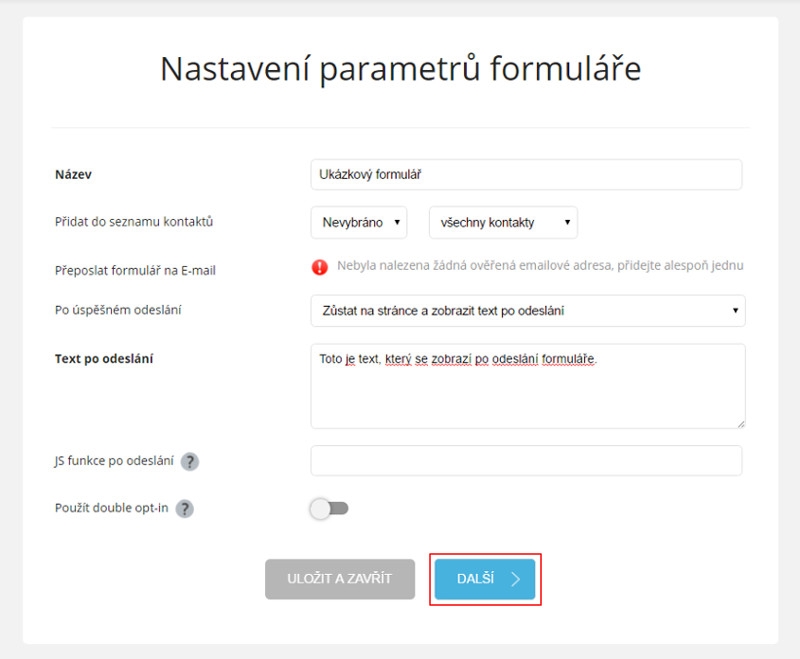Click the Text po odeslání label
This screenshot has height=659, width=800.
[104, 359]
